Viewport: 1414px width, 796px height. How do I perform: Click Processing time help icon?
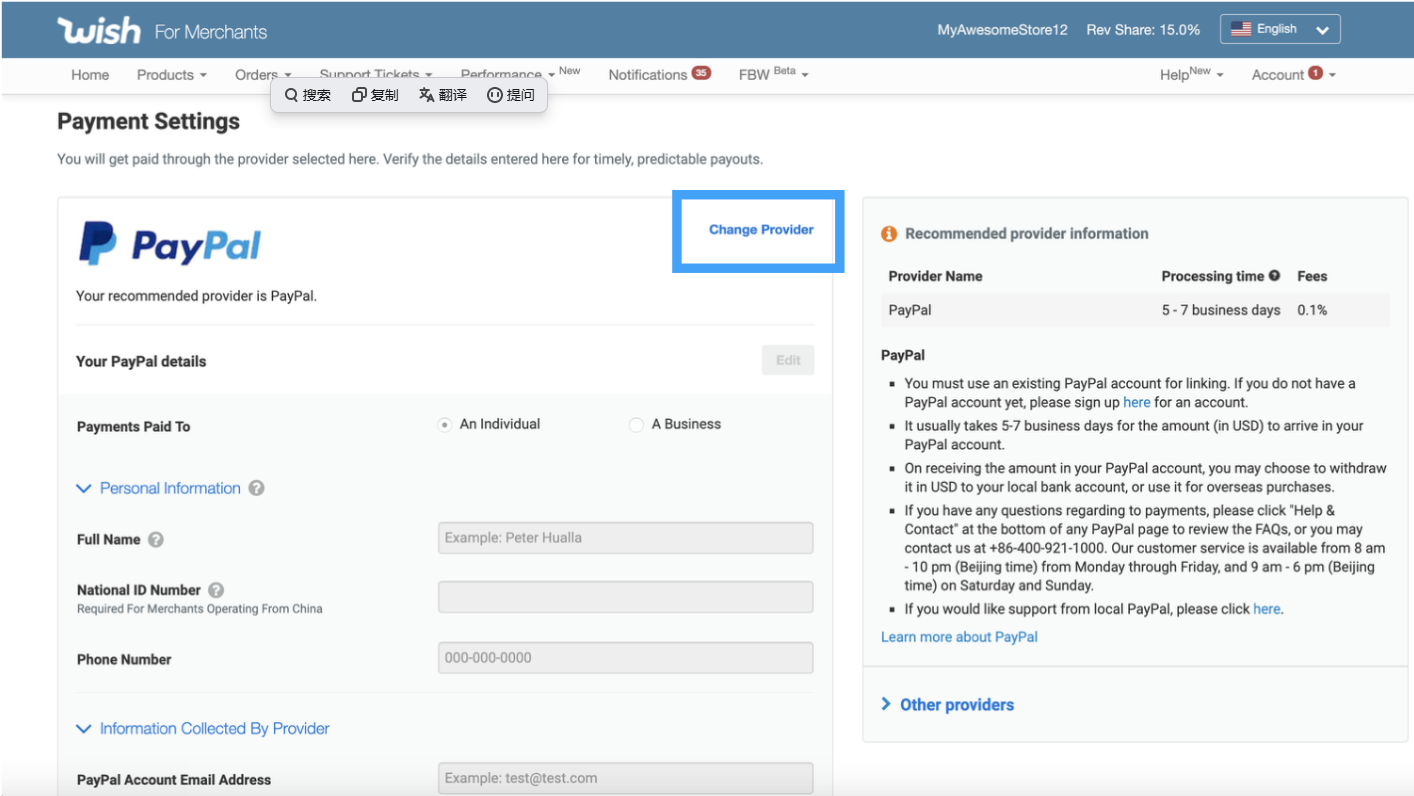click(1274, 276)
